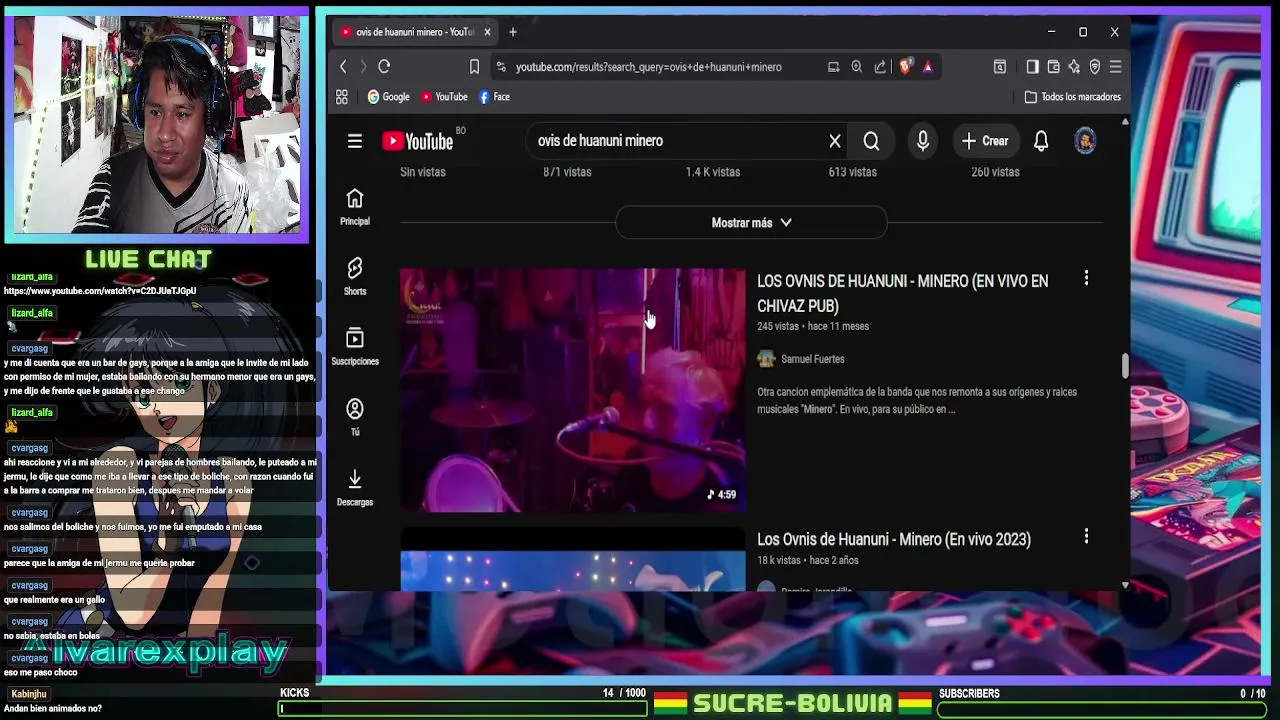Screen dimensions: 1280x720
Task: Click the Kabinjhu username in chat
Action: tap(29, 694)
